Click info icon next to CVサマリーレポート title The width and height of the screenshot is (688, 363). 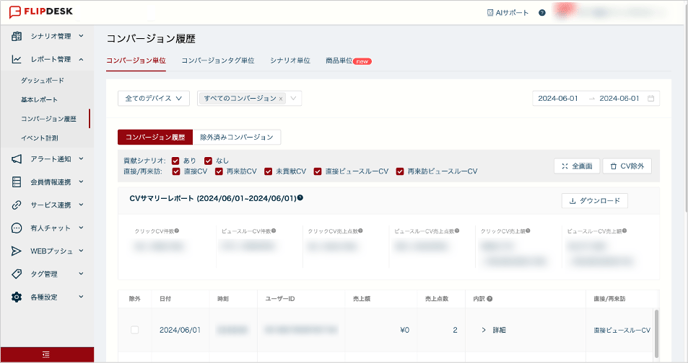(x=300, y=198)
